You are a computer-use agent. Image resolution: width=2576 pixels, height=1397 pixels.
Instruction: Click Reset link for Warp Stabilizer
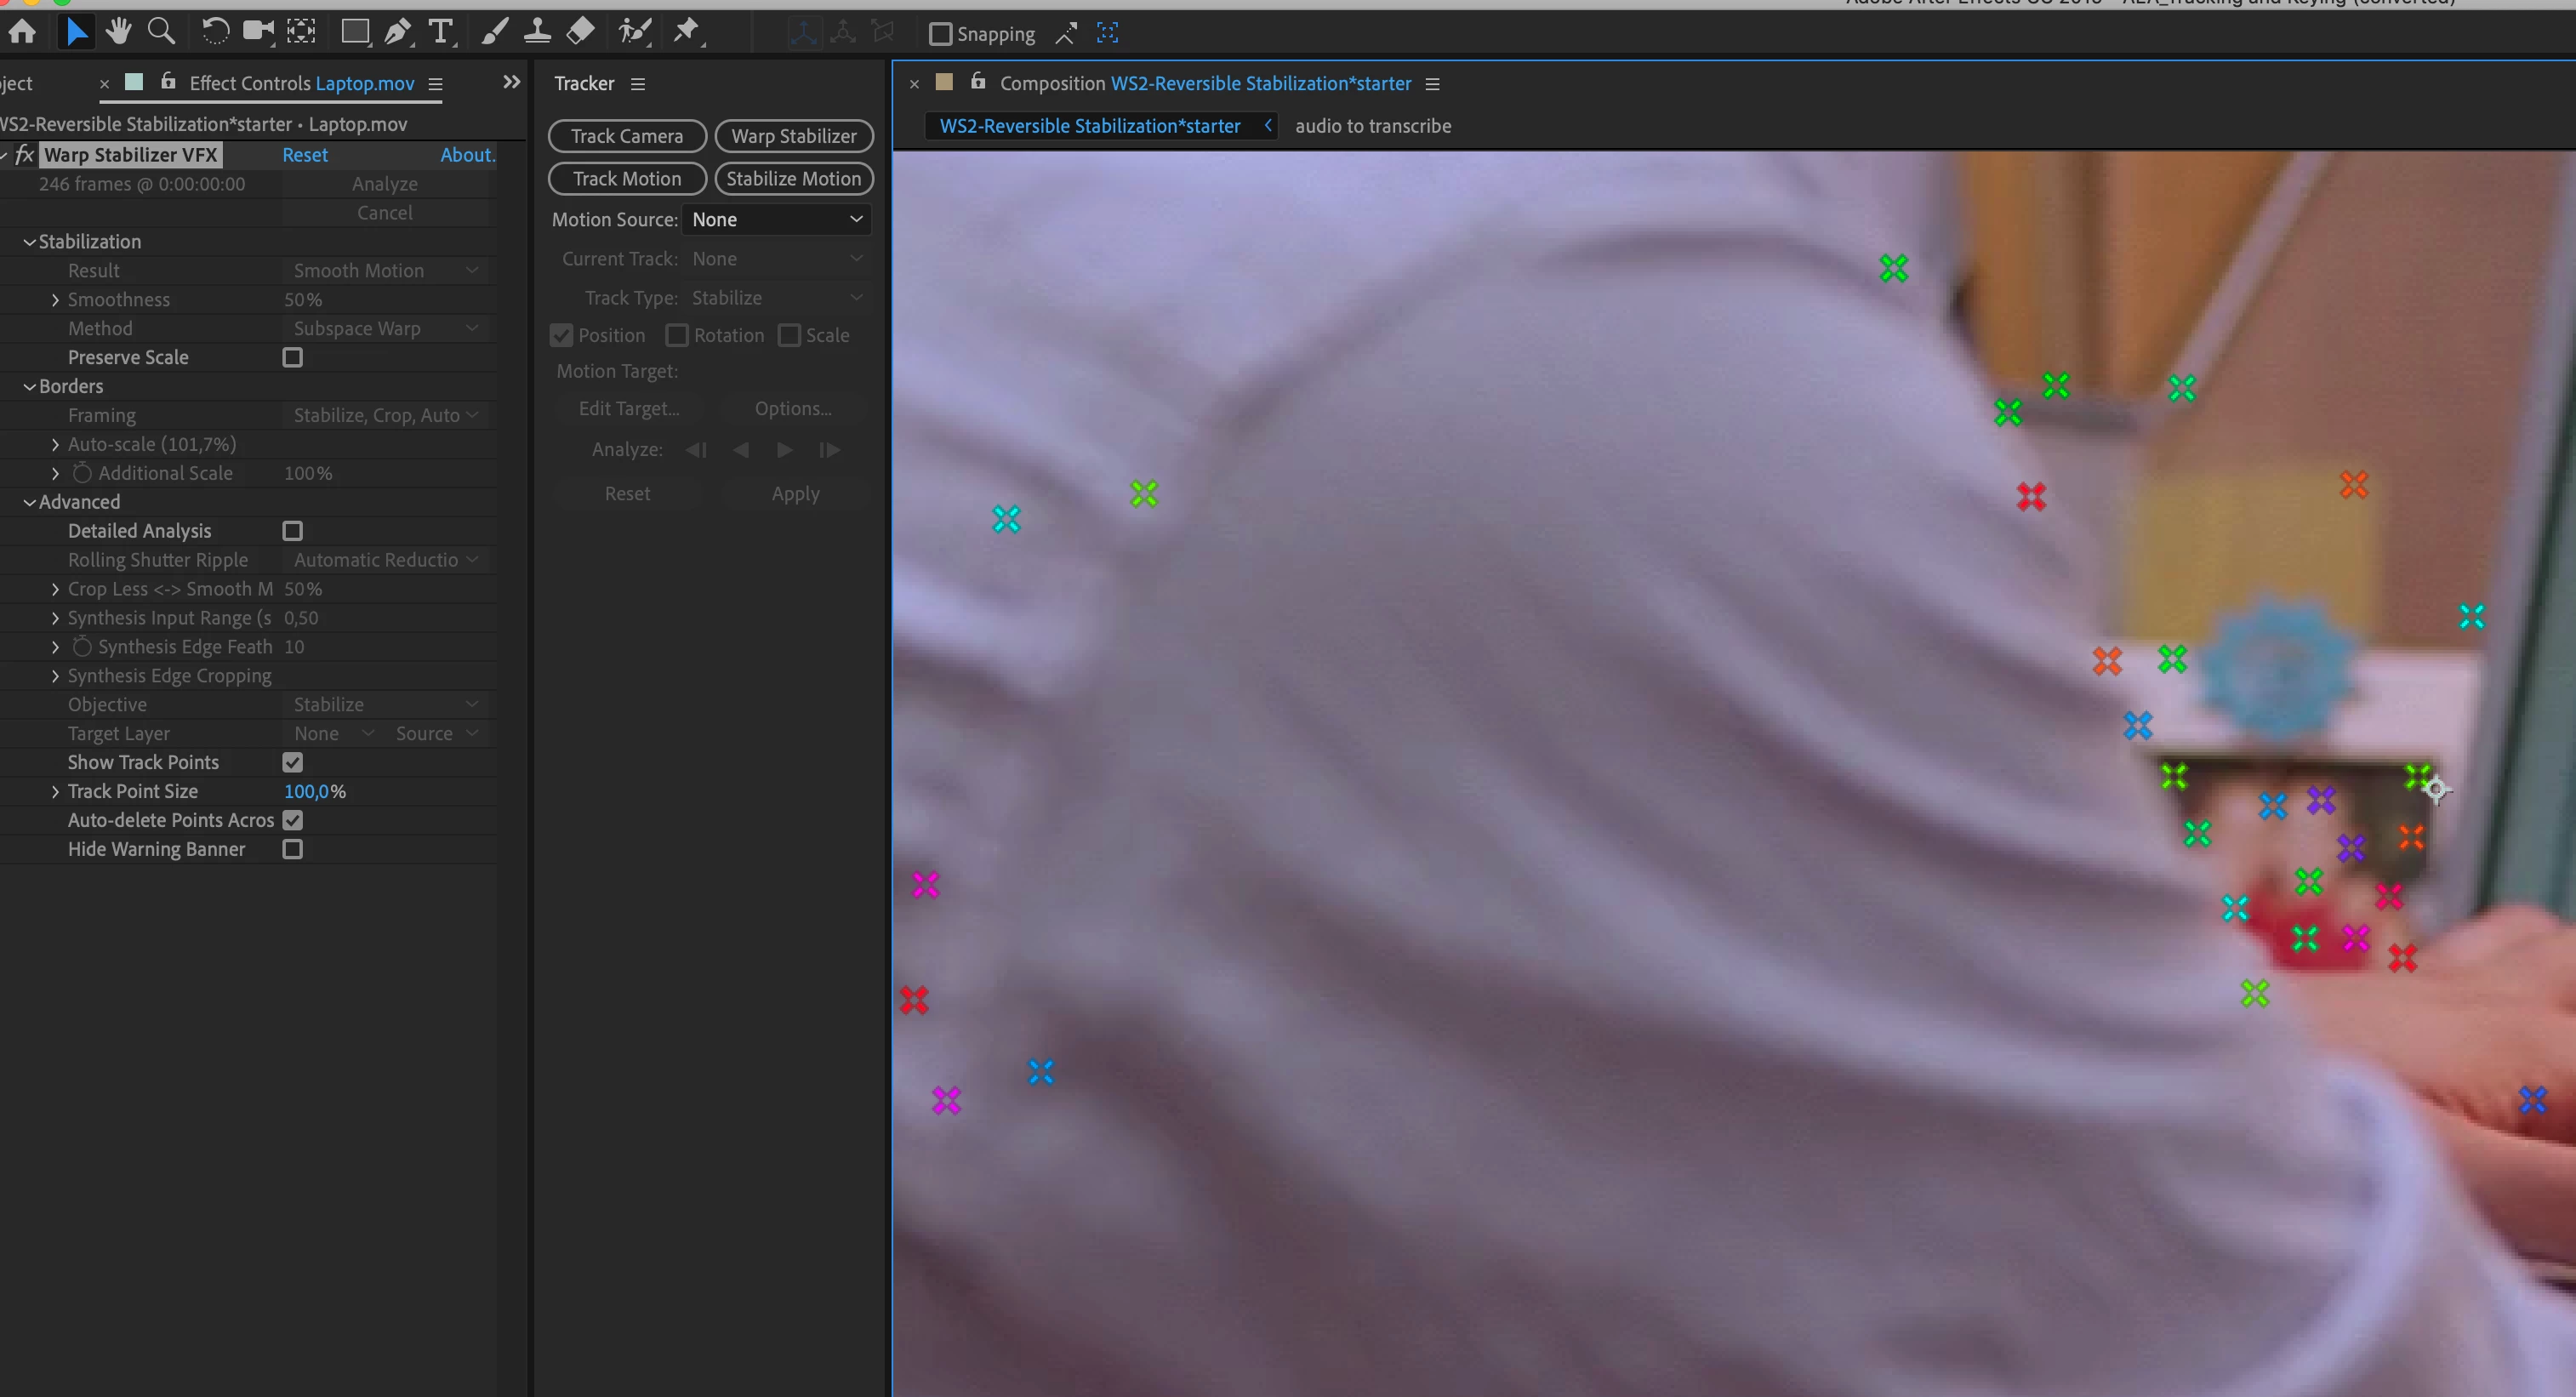[x=304, y=155]
